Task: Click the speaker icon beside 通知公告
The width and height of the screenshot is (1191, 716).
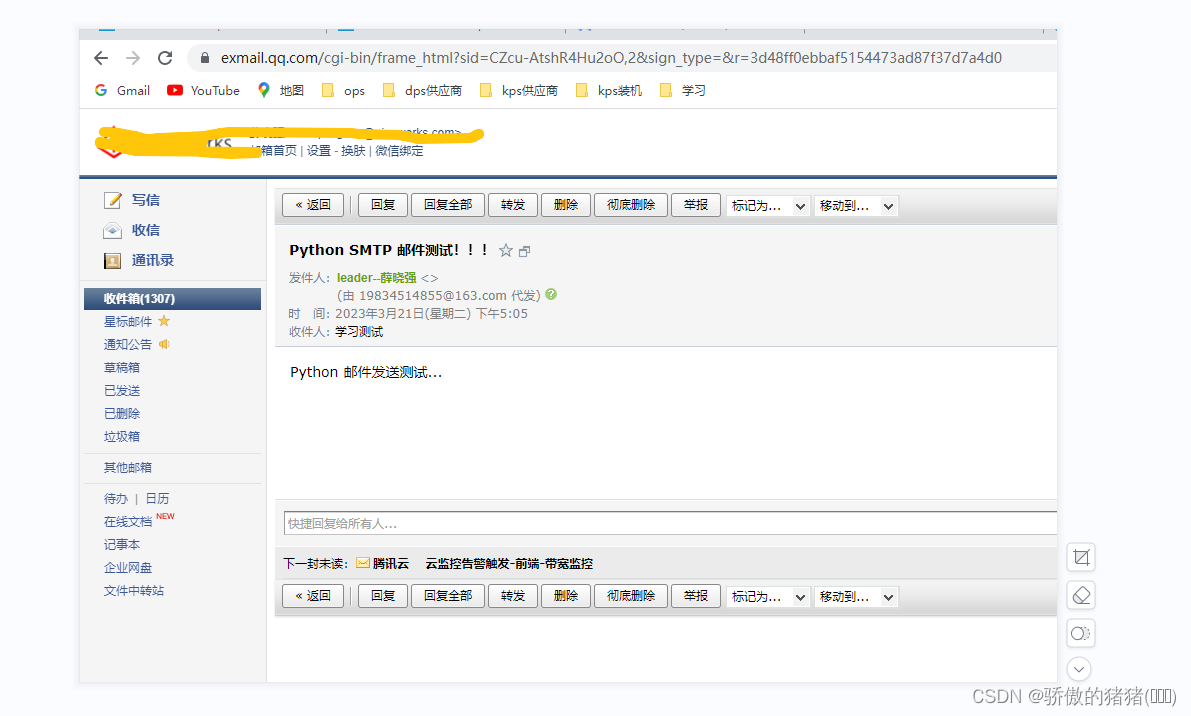Action: tap(164, 344)
